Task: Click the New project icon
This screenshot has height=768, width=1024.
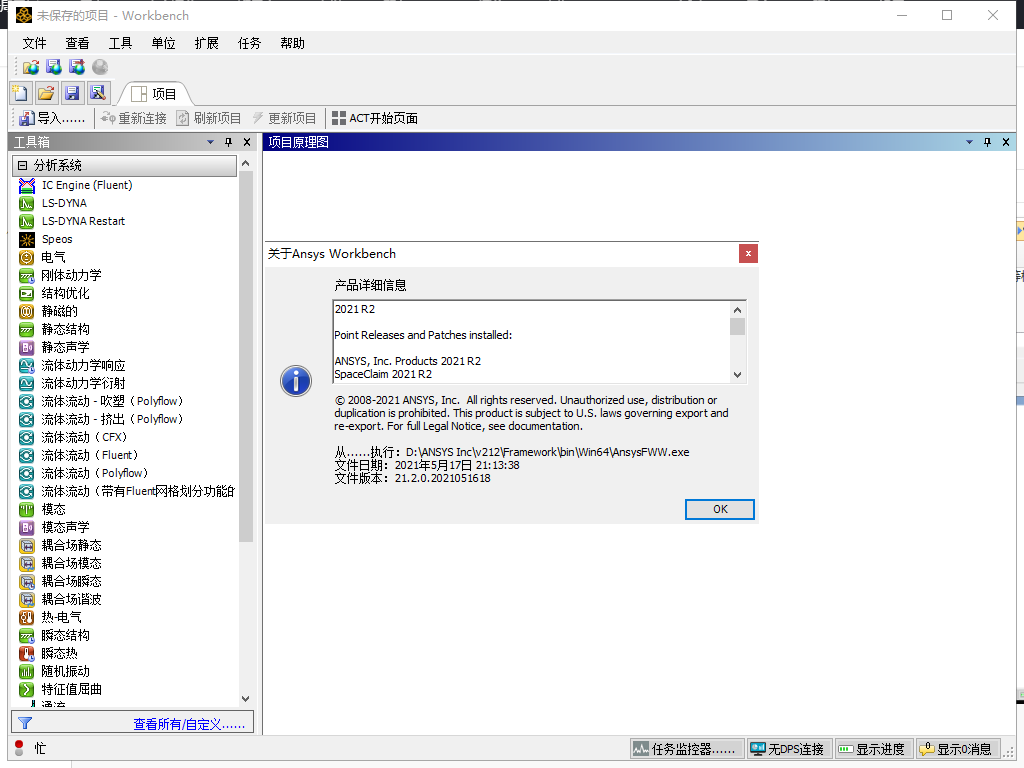Action: pyautogui.click(x=21, y=93)
